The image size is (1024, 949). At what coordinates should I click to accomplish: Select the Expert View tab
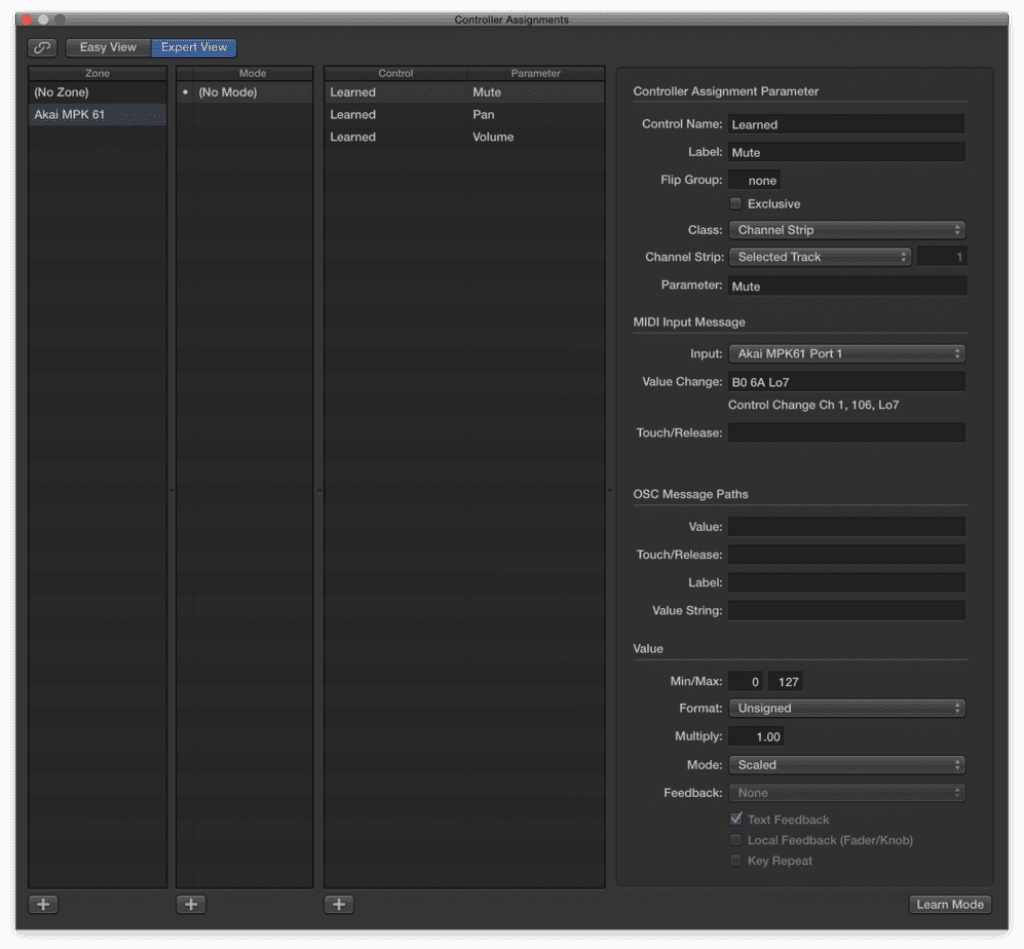(193, 47)
